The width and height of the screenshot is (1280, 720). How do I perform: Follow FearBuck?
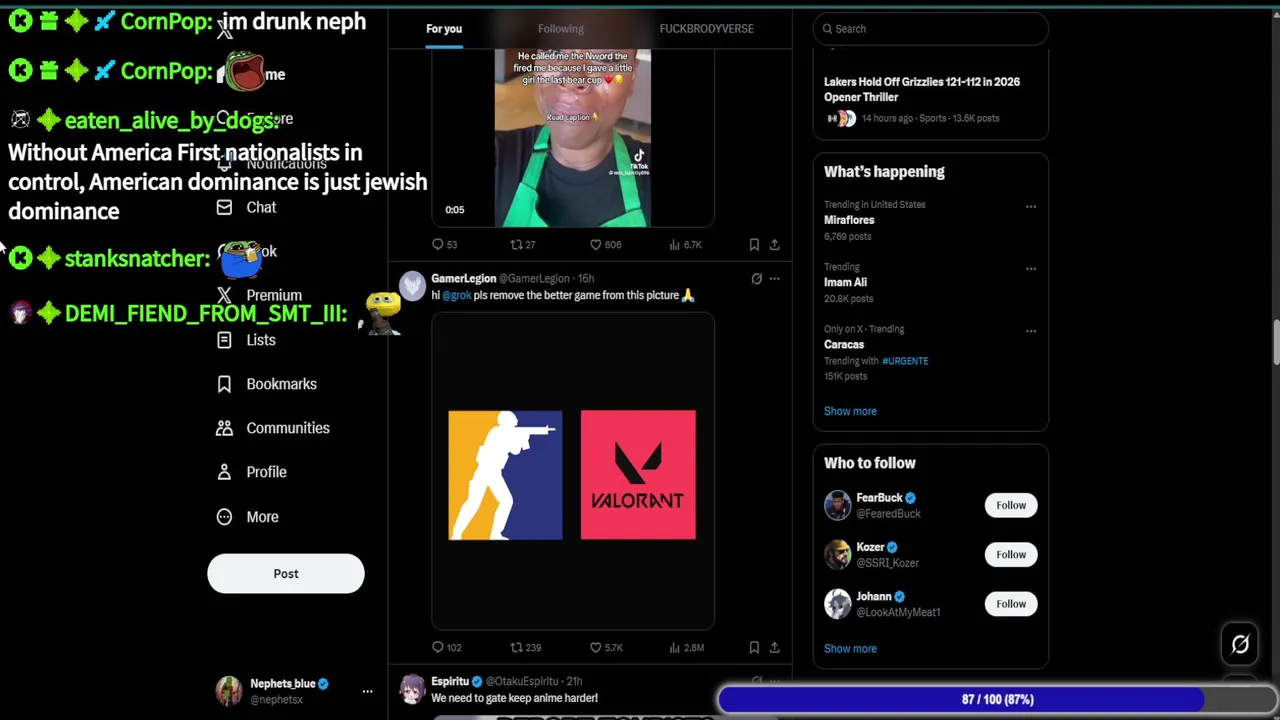[x=1011, y=505]
